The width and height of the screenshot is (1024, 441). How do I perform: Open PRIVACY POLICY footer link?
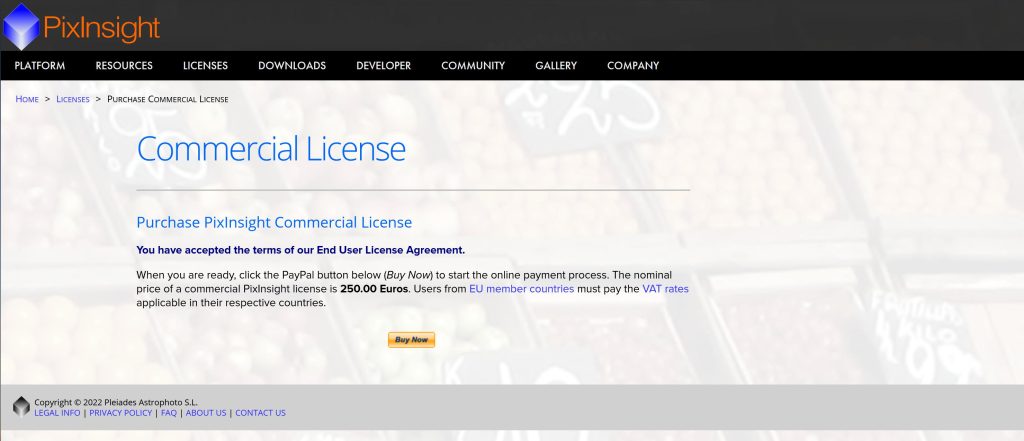click(x=120, y=413)
